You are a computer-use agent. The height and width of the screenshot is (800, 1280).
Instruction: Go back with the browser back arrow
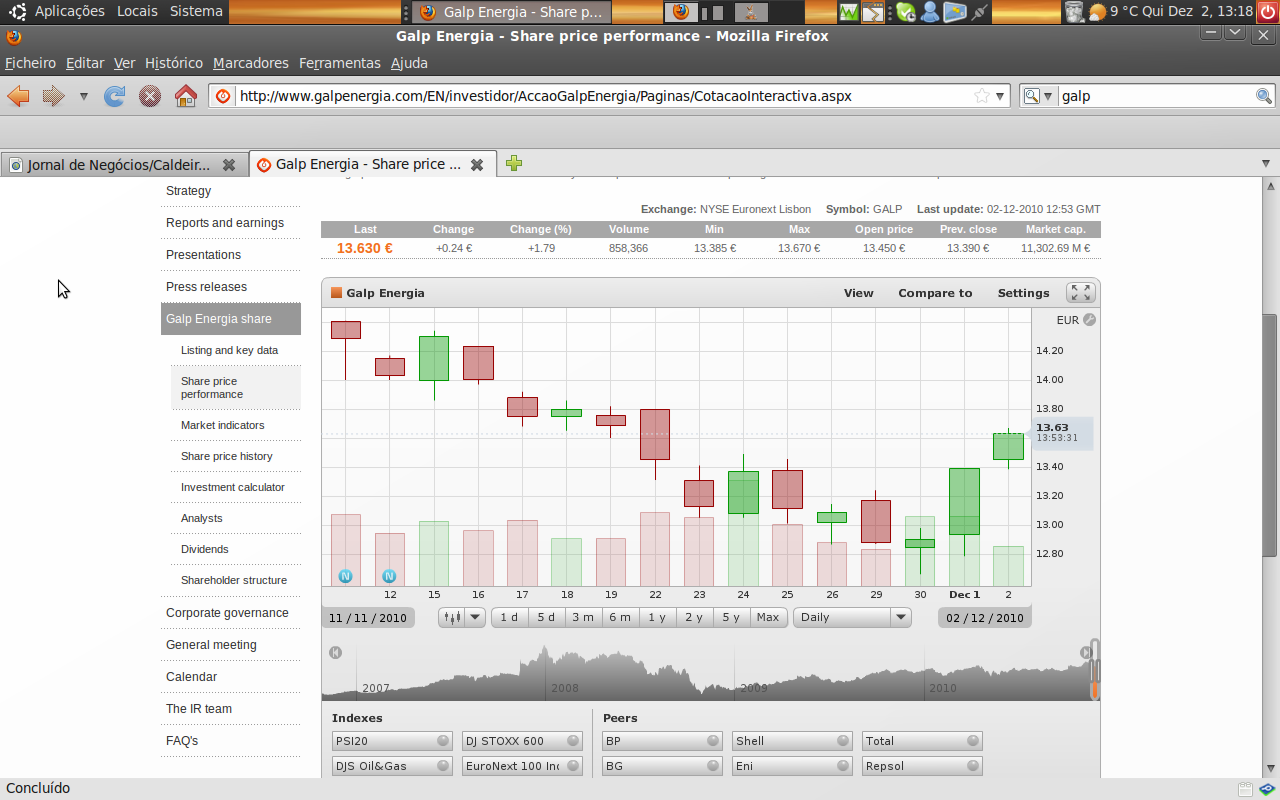click(18, 96)
